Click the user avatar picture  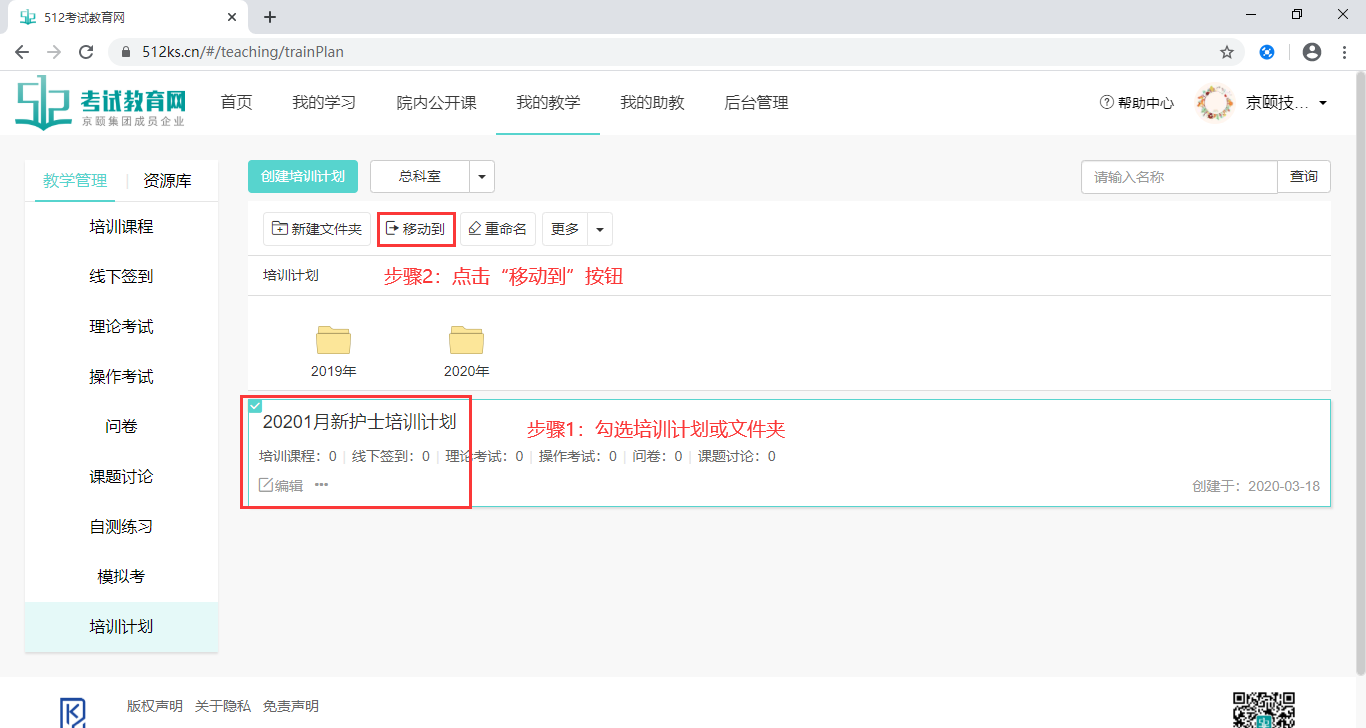[1215, 103]
